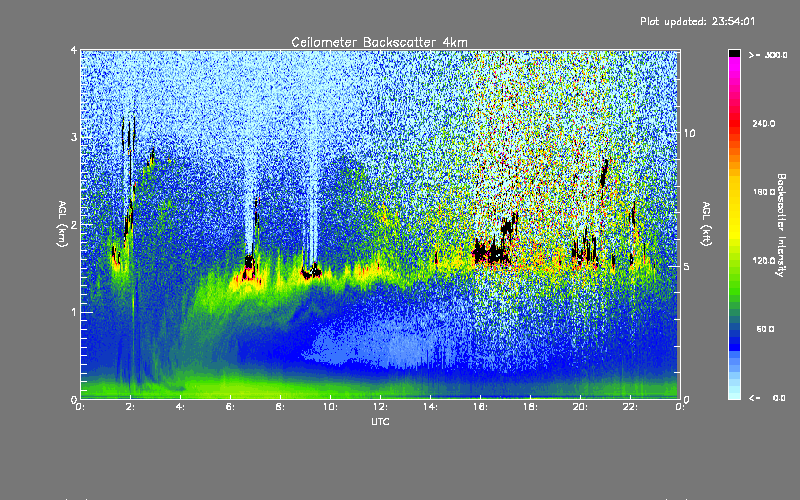
Task: Click the "20:" UTC hour tick label
Action: tap(580, 407)
